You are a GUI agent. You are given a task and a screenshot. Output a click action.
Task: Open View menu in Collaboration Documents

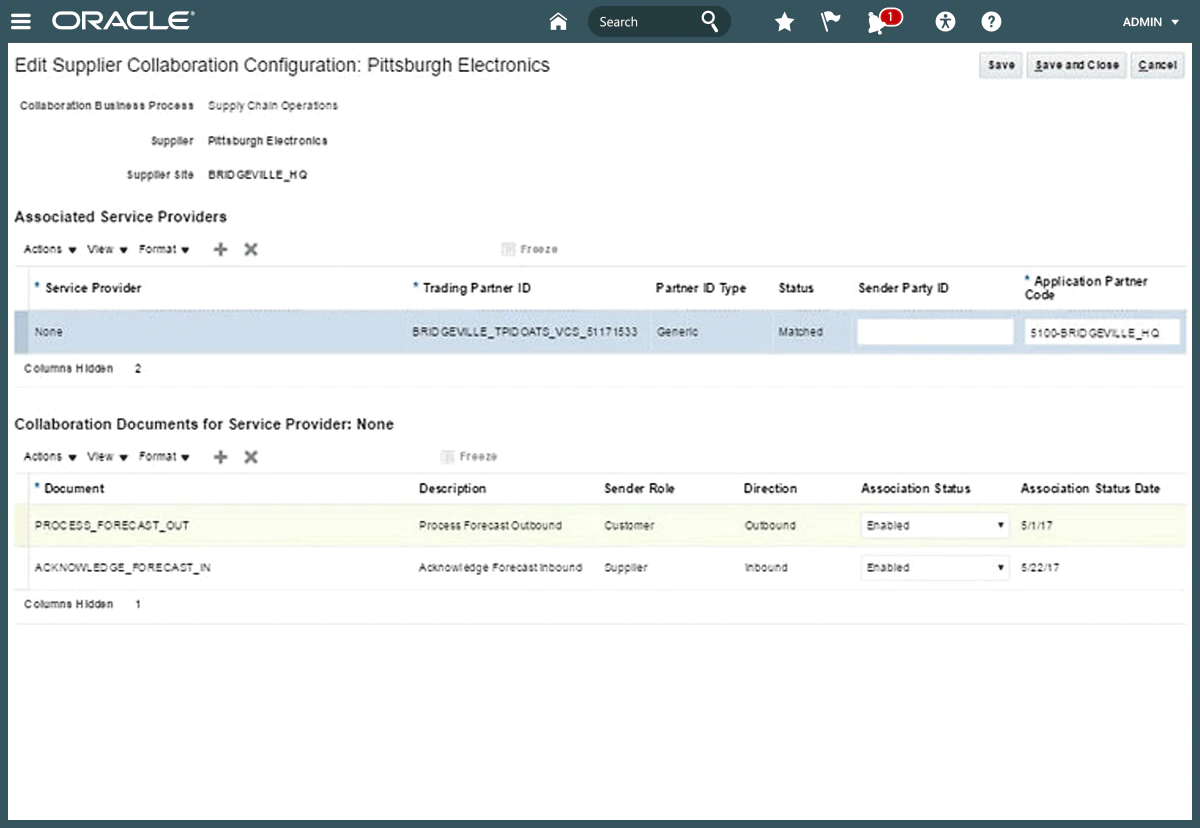coord(107,457)
